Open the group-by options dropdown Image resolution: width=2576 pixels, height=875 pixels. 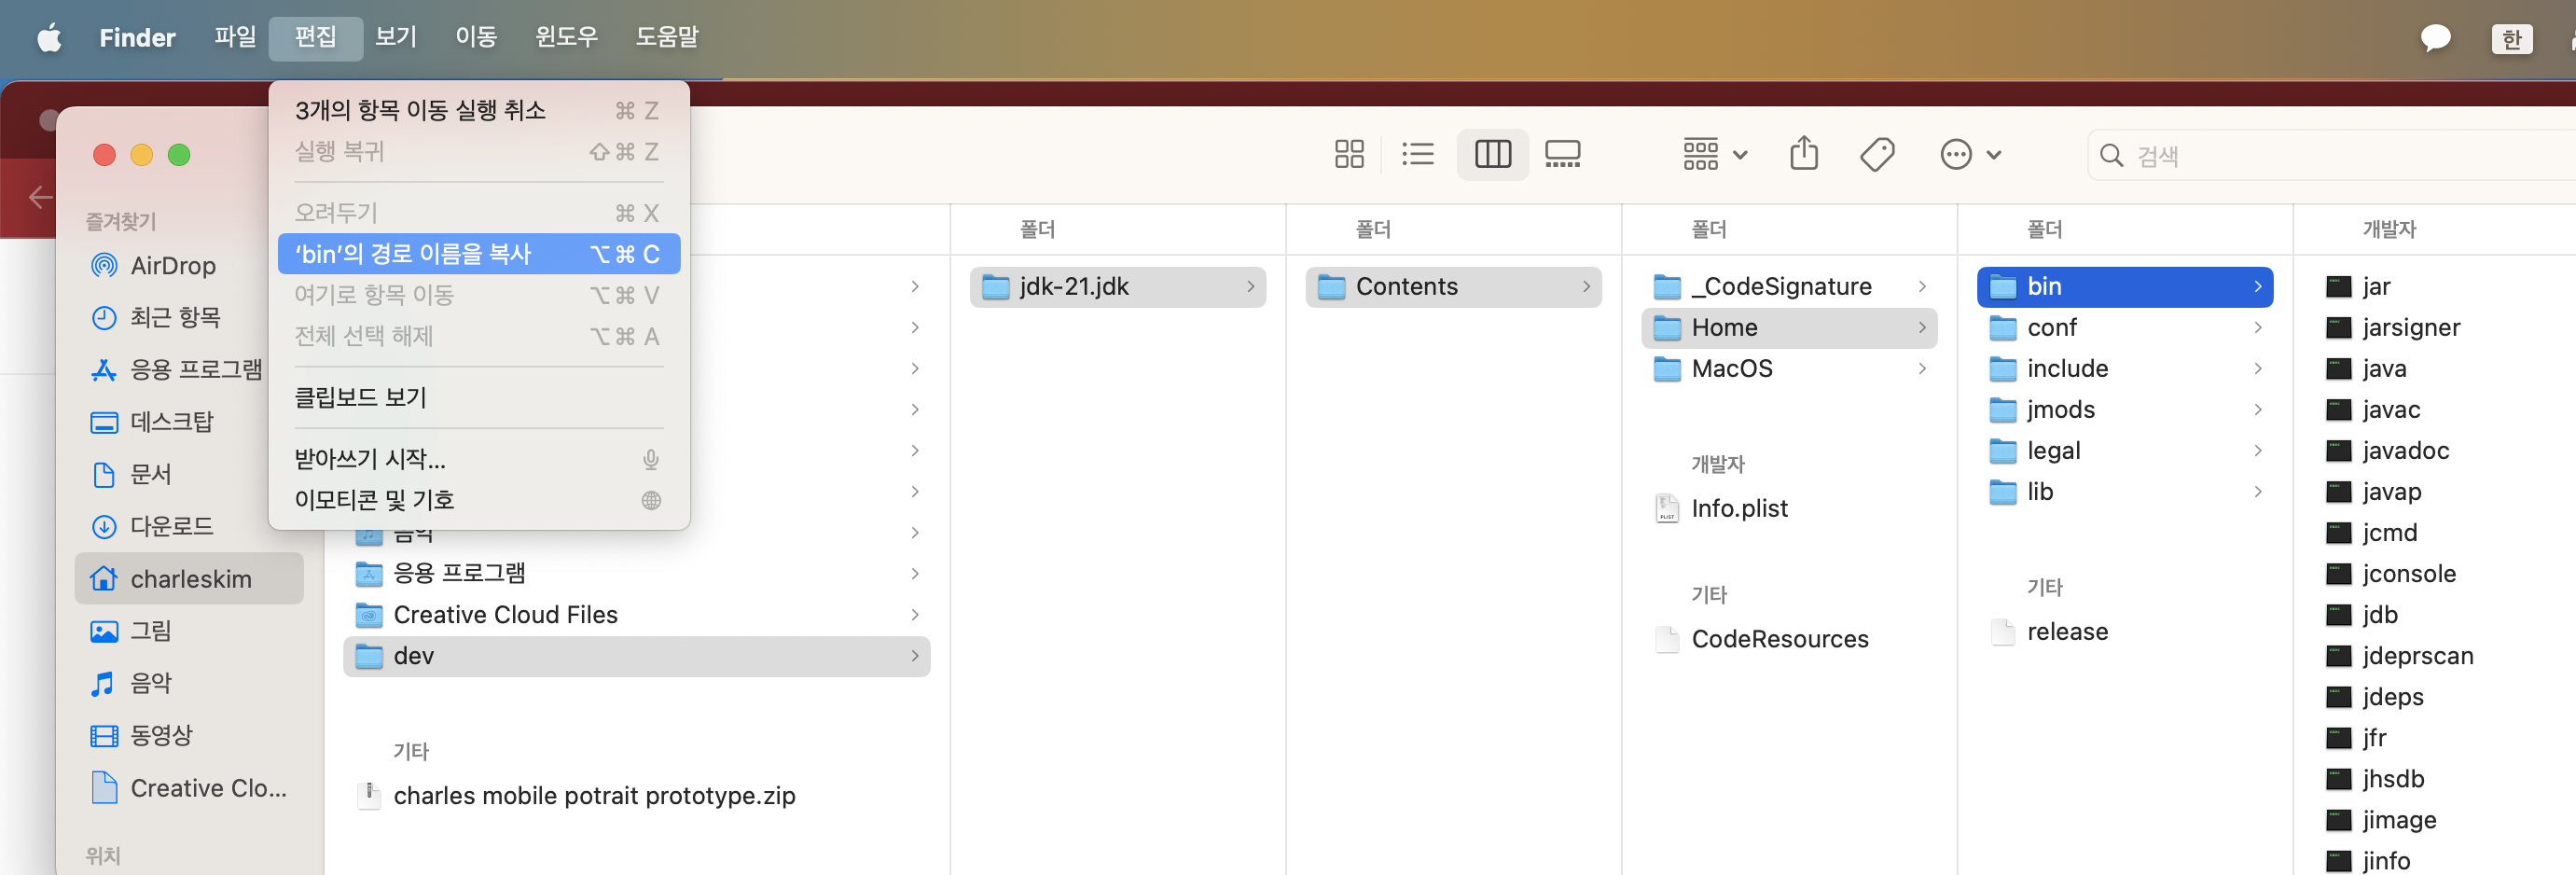click(x=1714, y=154)
